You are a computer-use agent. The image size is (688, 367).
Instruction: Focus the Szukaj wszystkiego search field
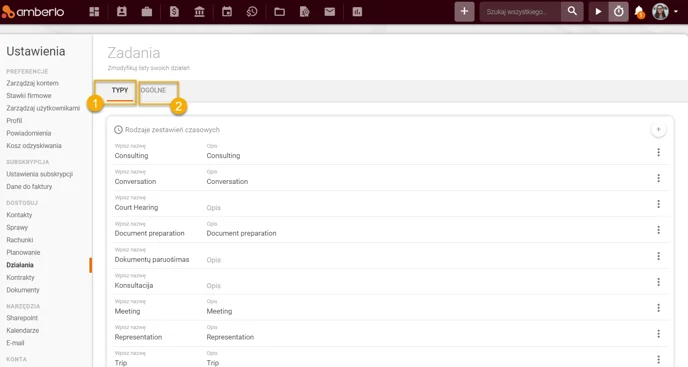pos(520,11)
